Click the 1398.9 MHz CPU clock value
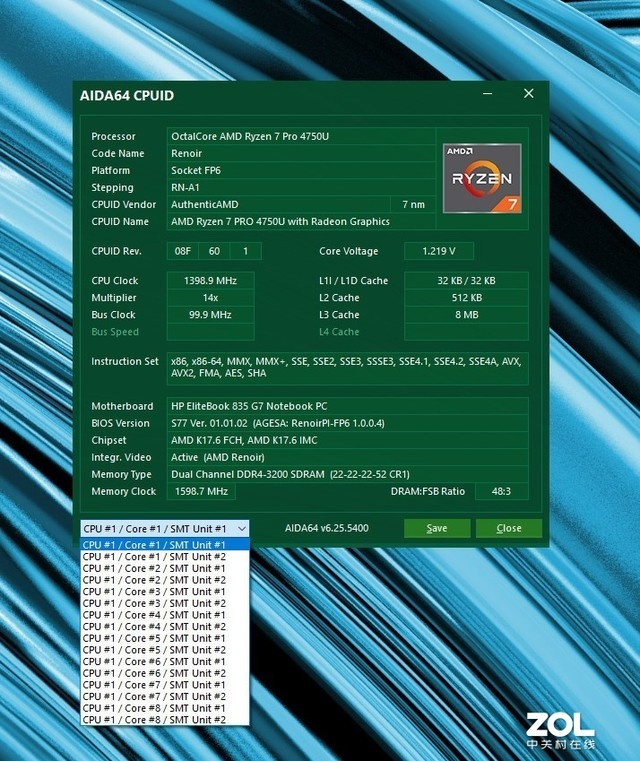This screenshot has height=761, width=640. 210,281
